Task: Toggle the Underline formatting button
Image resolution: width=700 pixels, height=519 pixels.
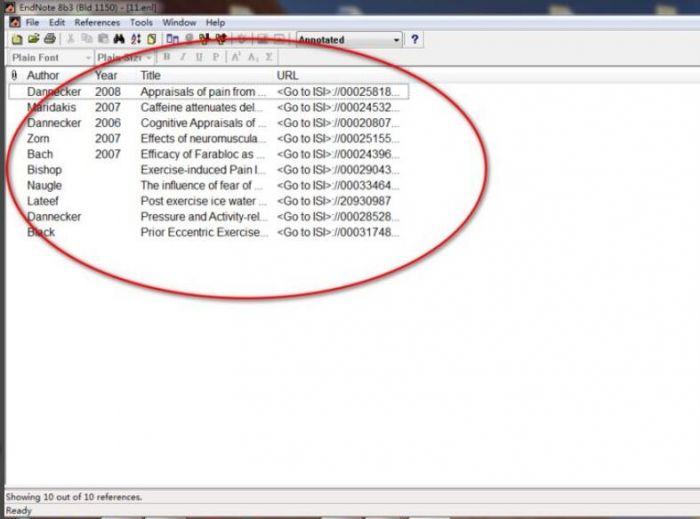Action: tap(200, 58)
